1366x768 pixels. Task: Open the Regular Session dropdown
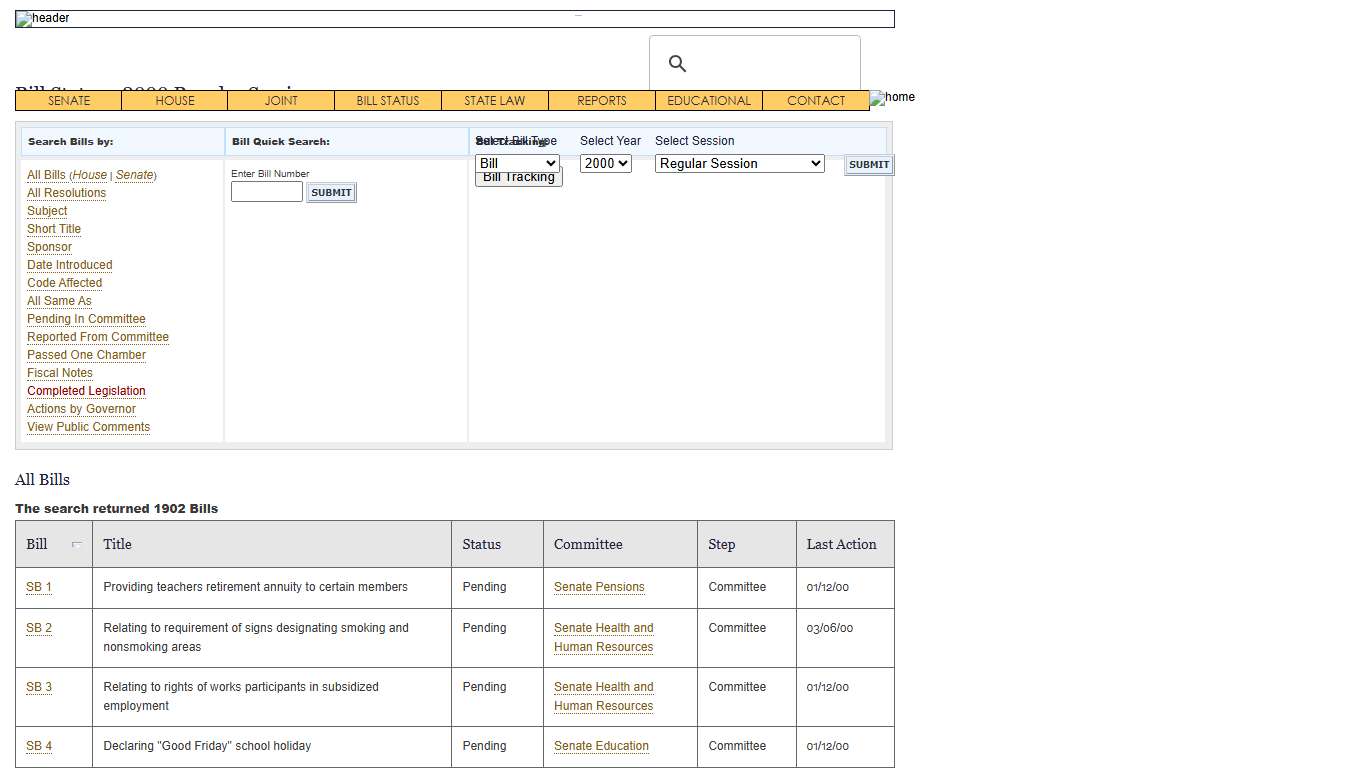coord(739,163)
